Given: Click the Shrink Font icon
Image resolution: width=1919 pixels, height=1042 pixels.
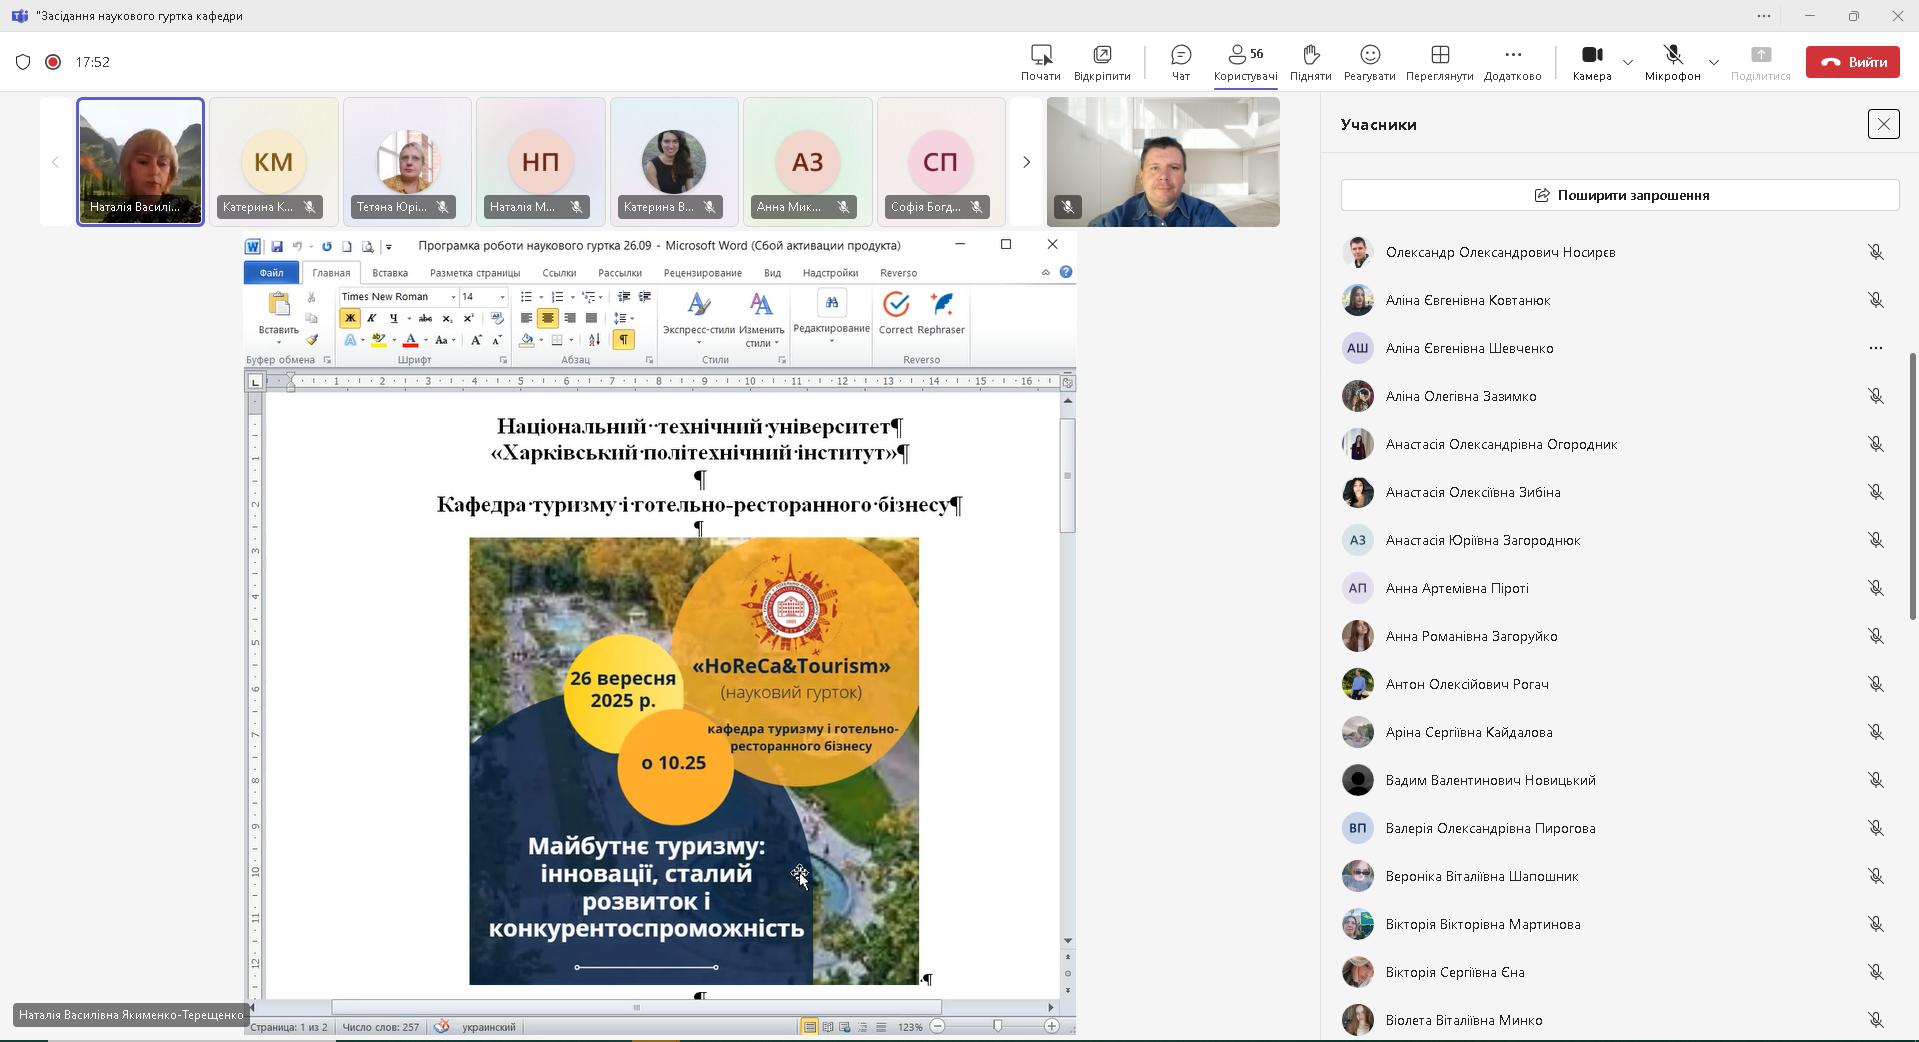Looking at the screenshot, I should coord(496,340).
